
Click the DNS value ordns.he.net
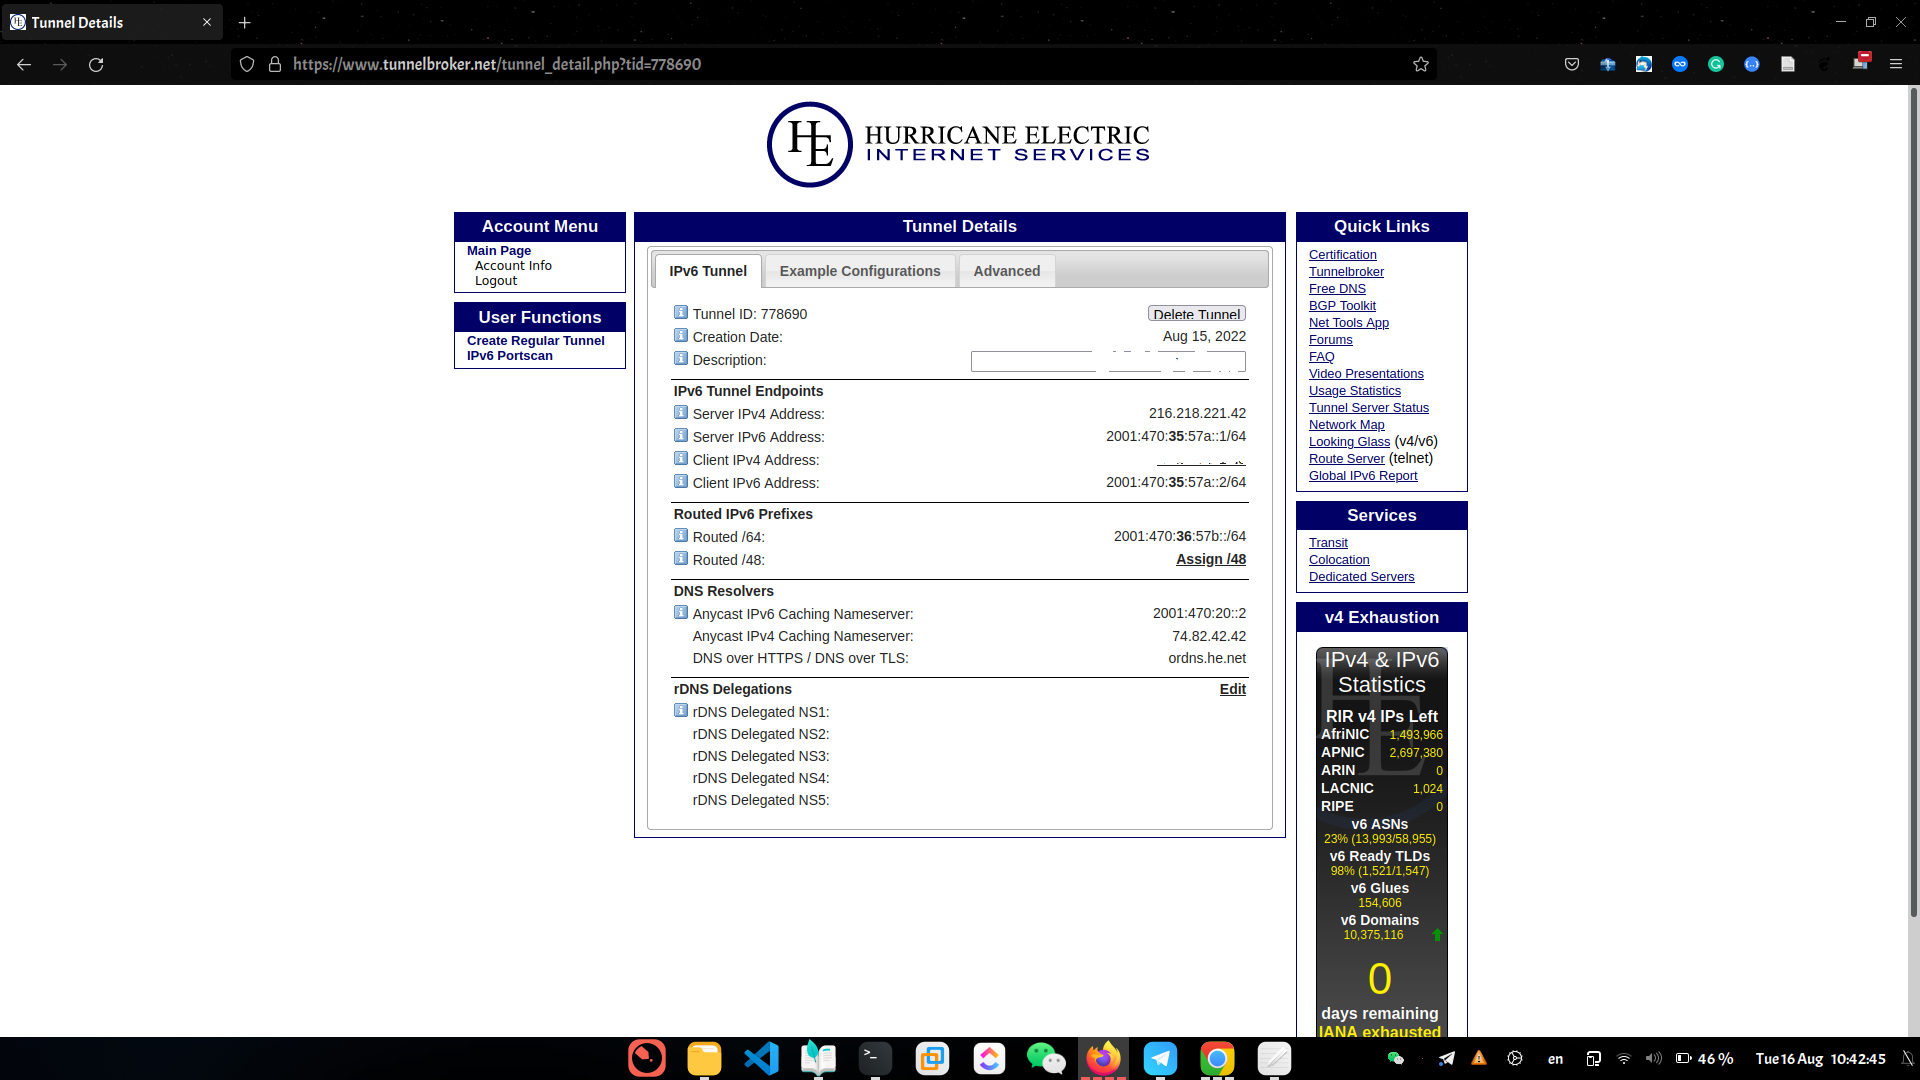point(1207,658)
